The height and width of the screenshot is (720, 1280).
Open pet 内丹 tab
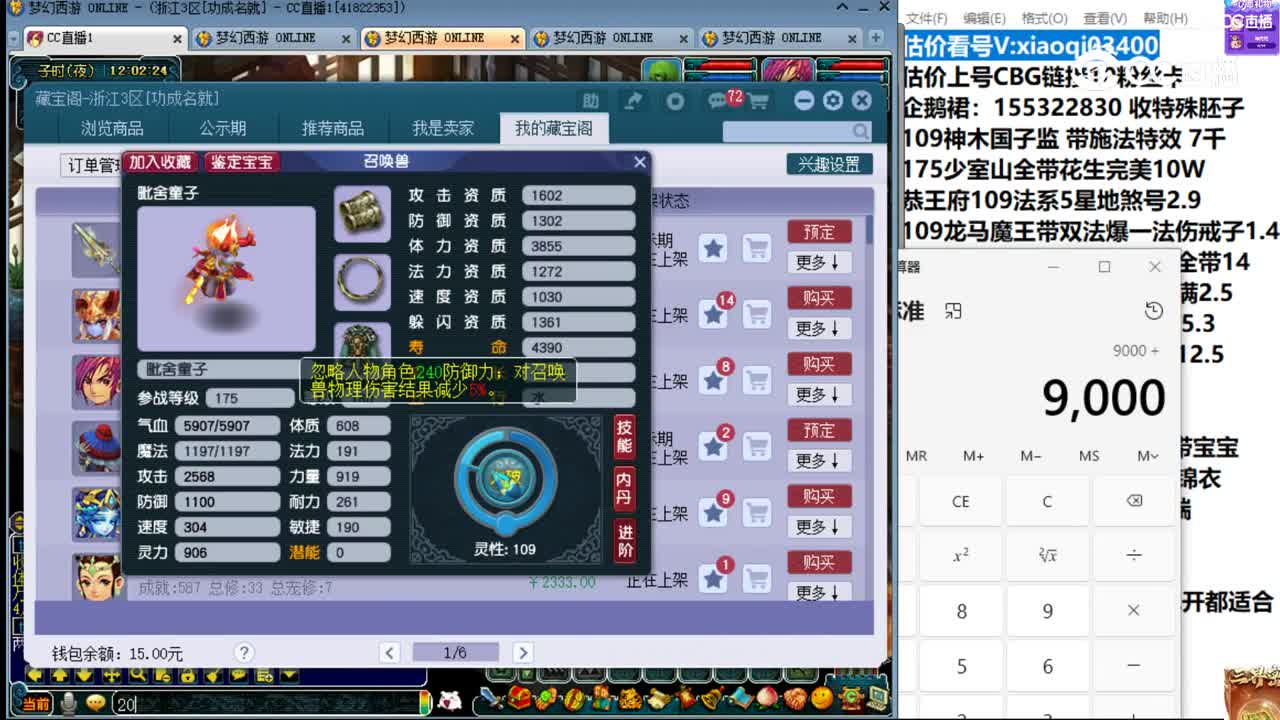(624, 489)
